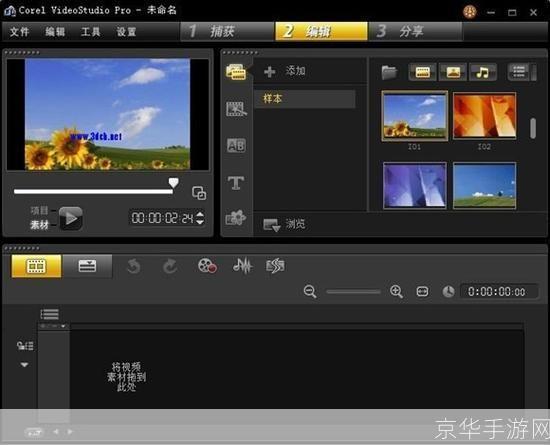Switch to the 3 分享 step tab

[x=415, y=31]
